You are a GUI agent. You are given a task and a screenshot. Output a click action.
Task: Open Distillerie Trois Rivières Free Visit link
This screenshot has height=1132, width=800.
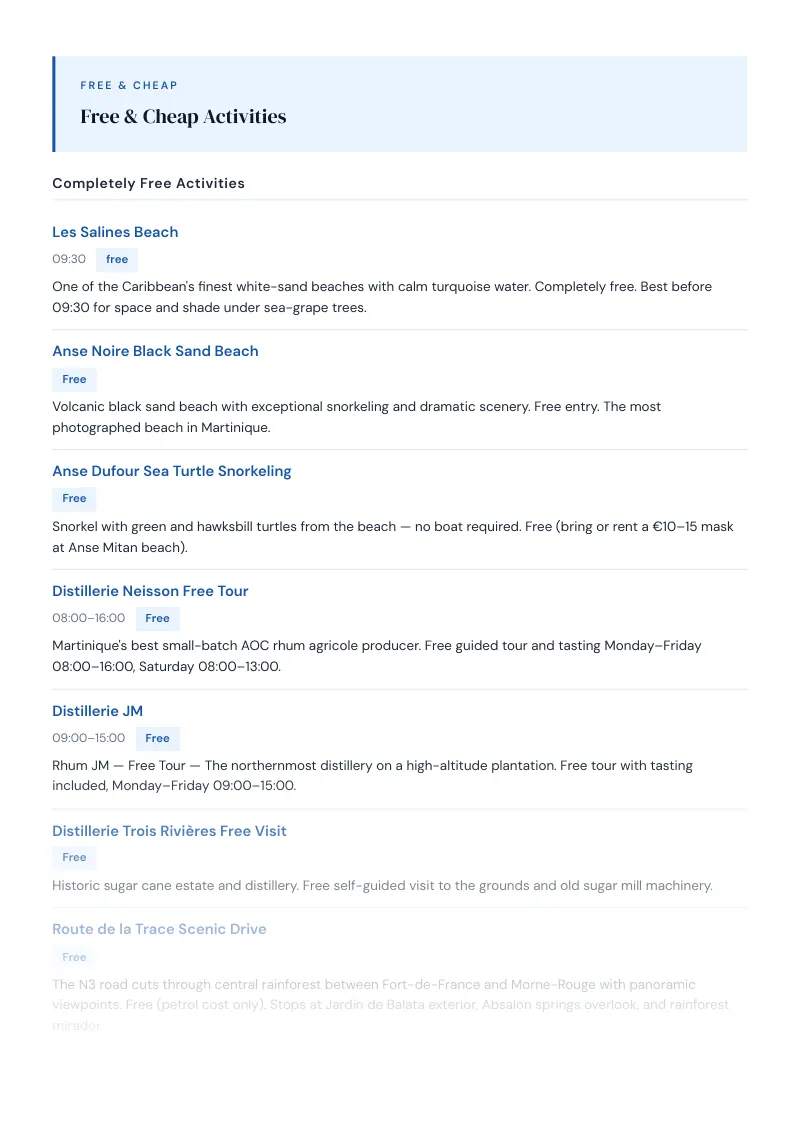click(x=169, y=831)
